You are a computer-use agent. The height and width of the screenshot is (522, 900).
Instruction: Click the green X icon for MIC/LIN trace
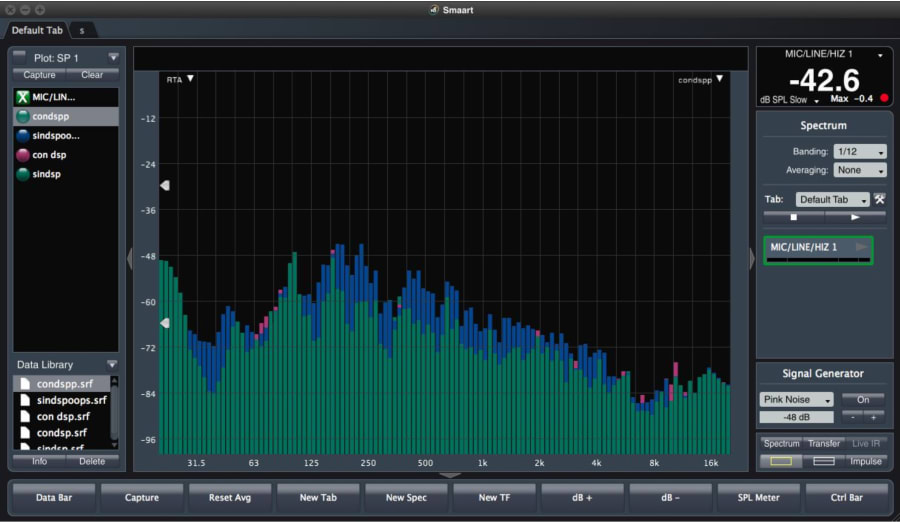[22, 97]
